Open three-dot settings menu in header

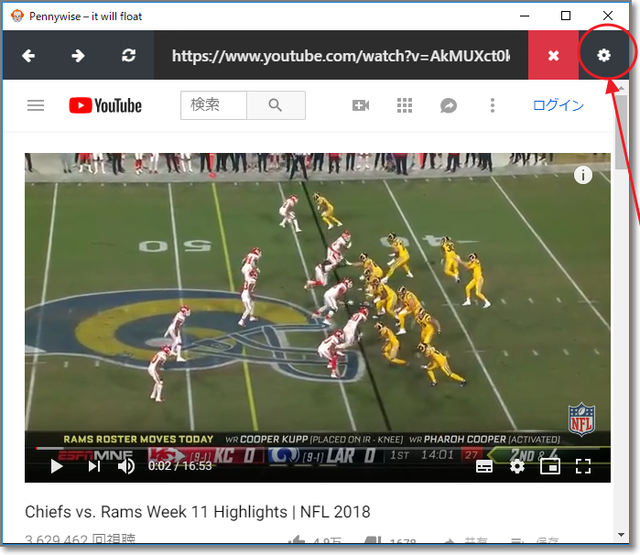click(x=492, y=105)
